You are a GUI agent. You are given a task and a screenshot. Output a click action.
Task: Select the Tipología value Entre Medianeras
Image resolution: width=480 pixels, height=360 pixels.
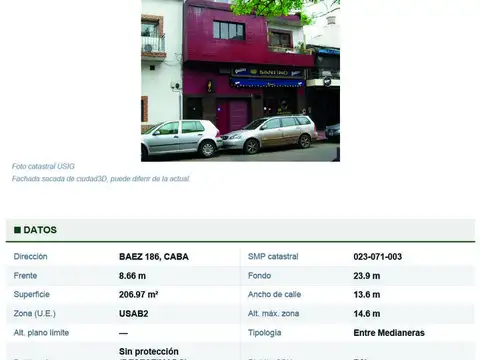pyautogui.click(x=389, y=333)
